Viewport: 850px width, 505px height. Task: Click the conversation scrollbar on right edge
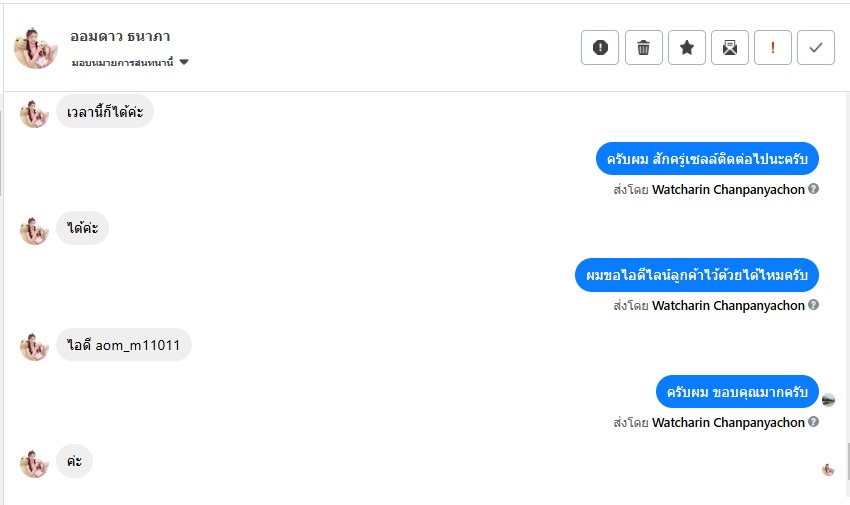tap(846, 460)
